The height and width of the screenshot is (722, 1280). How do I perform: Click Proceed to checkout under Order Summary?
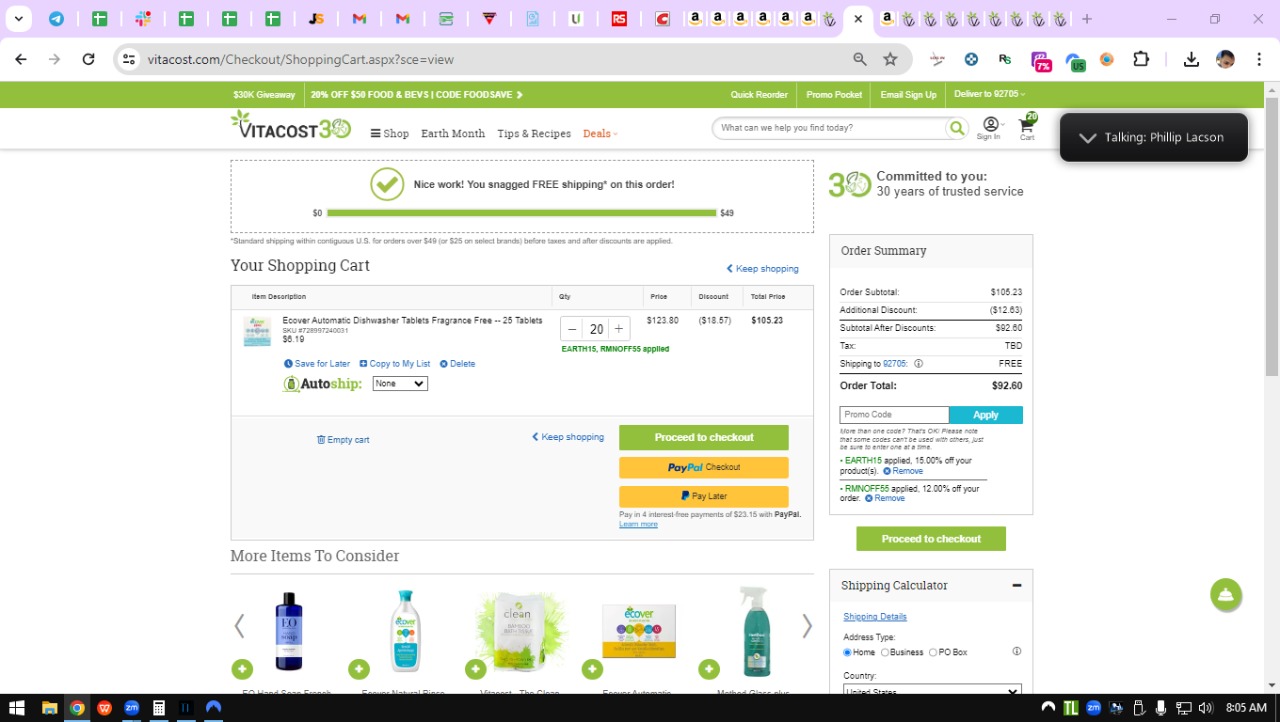coord(931,539)
